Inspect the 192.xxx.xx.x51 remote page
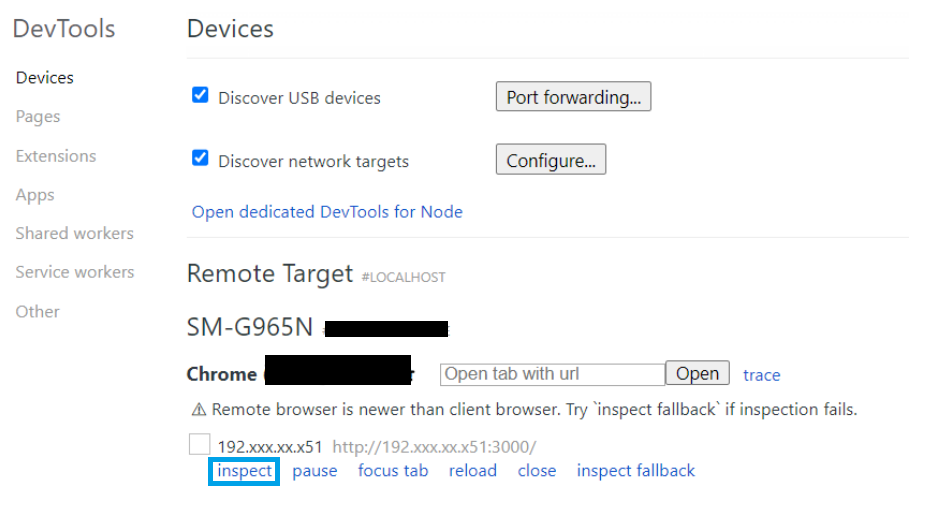 click(244, 471)
